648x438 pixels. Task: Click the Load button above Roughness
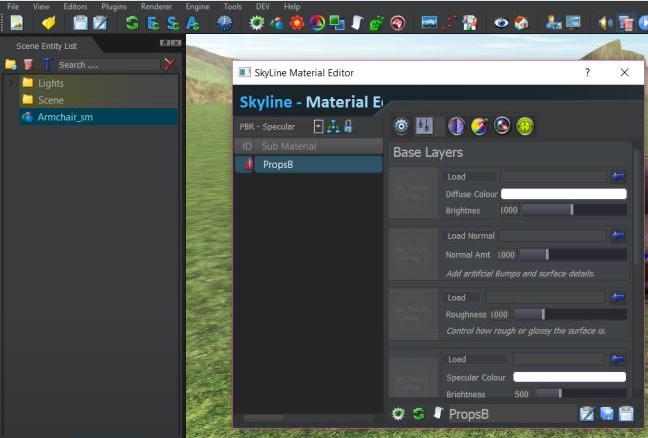pos(462,298)
